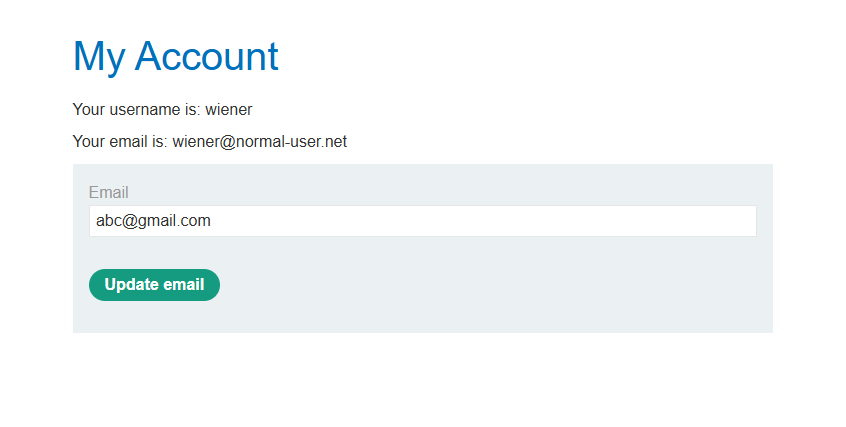Click gray panel area right of Update button
Screen dimensions: 846x427
pyautogui.click(x=480, y=285)
